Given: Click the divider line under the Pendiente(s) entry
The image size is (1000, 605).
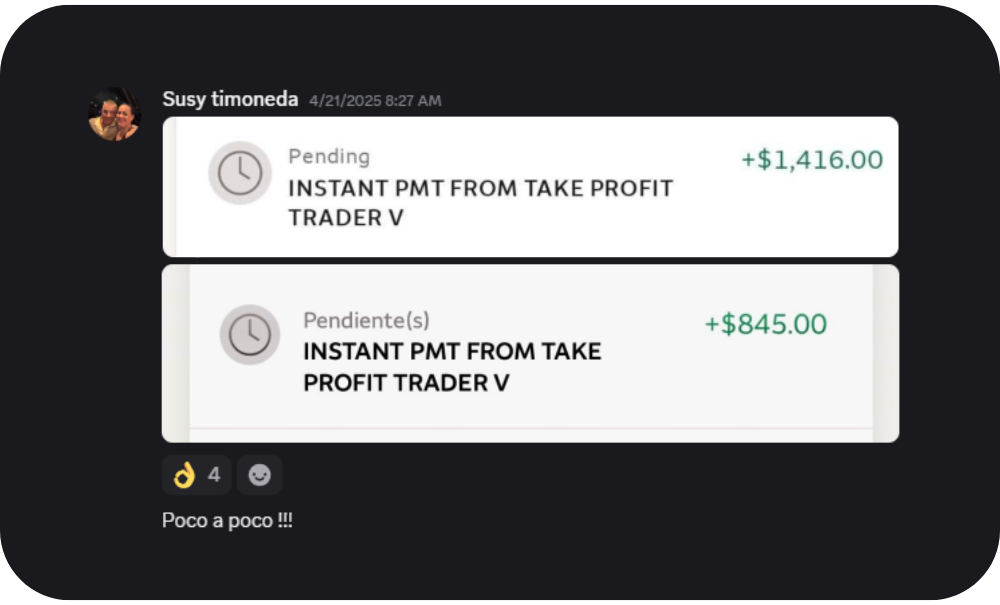Looking at the screenshot, I should click(x=530, y=429).
